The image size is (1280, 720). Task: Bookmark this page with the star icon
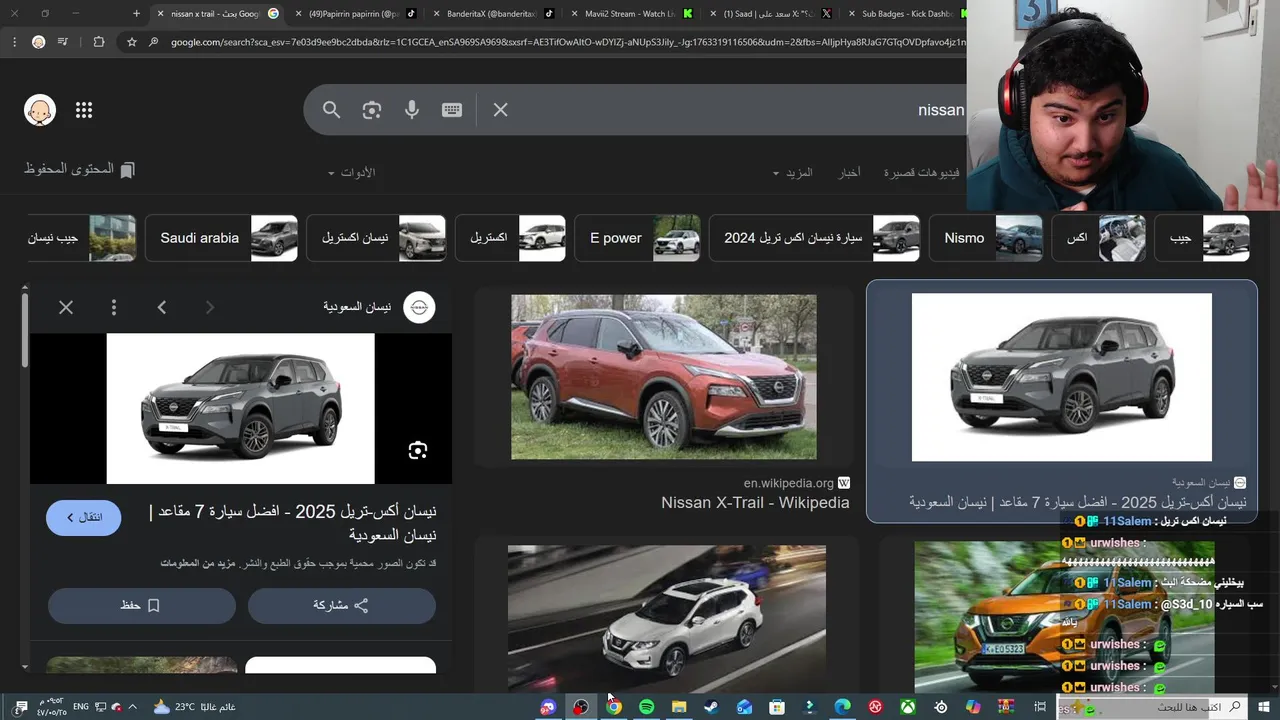131,42
